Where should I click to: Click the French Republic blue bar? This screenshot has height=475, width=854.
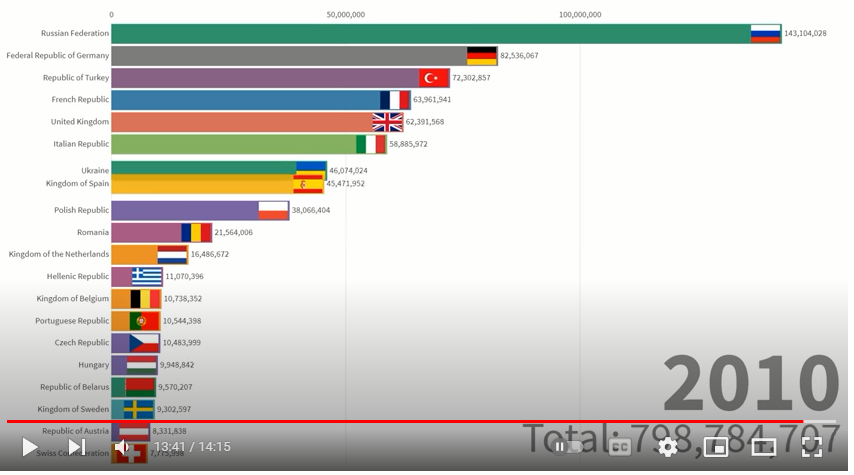245,100
